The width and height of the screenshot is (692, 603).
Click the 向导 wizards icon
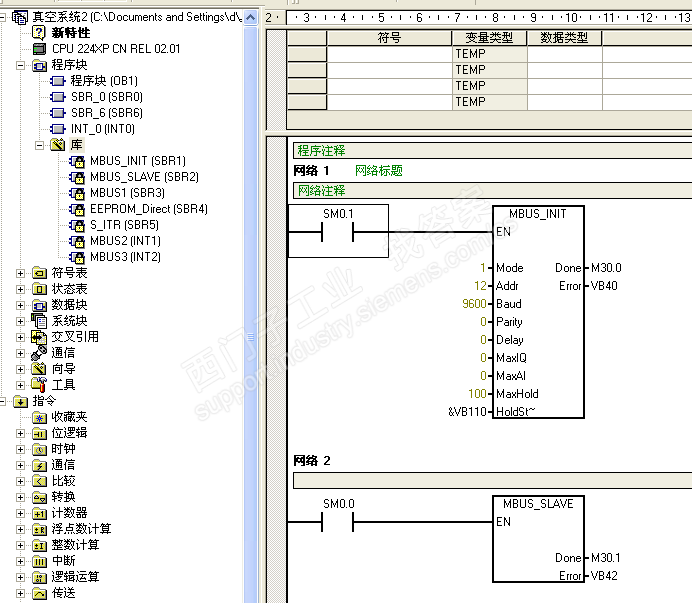39,369
